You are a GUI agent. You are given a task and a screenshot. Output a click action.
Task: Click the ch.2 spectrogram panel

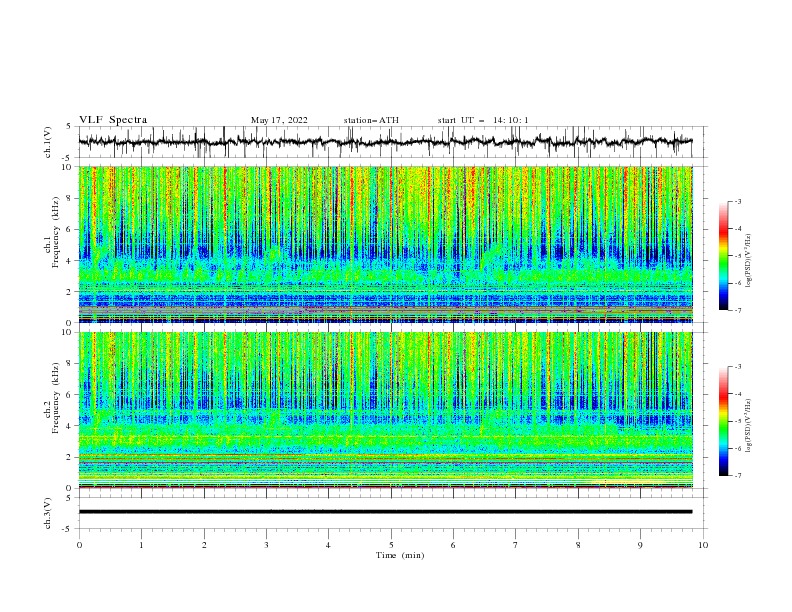386,410
